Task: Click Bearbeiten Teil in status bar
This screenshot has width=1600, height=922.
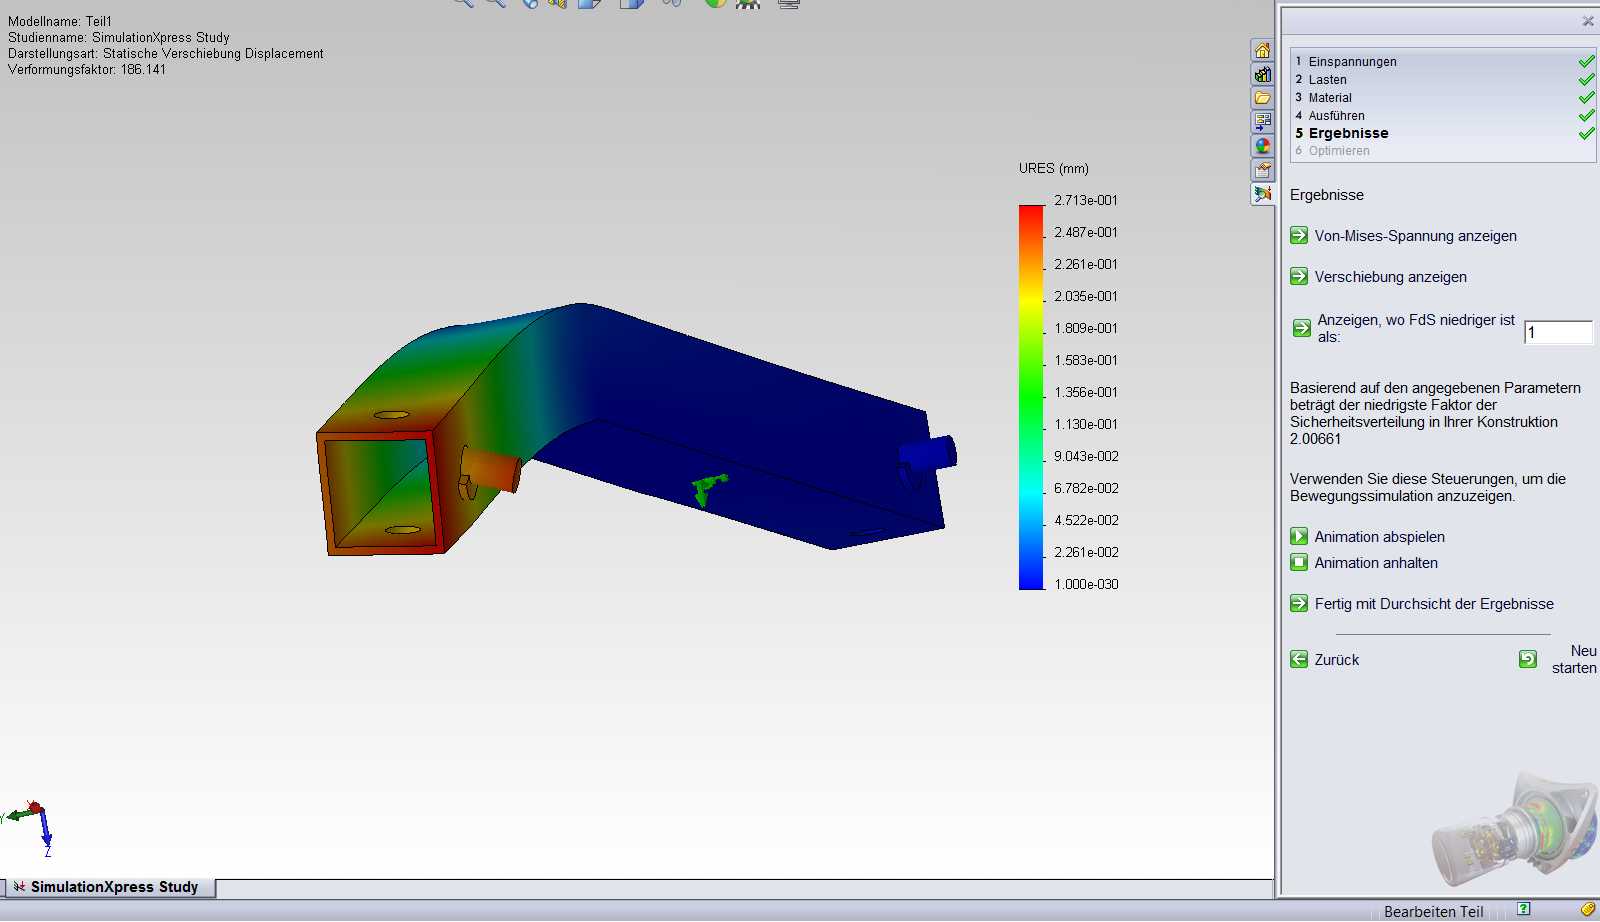Action: [1433, 911]
